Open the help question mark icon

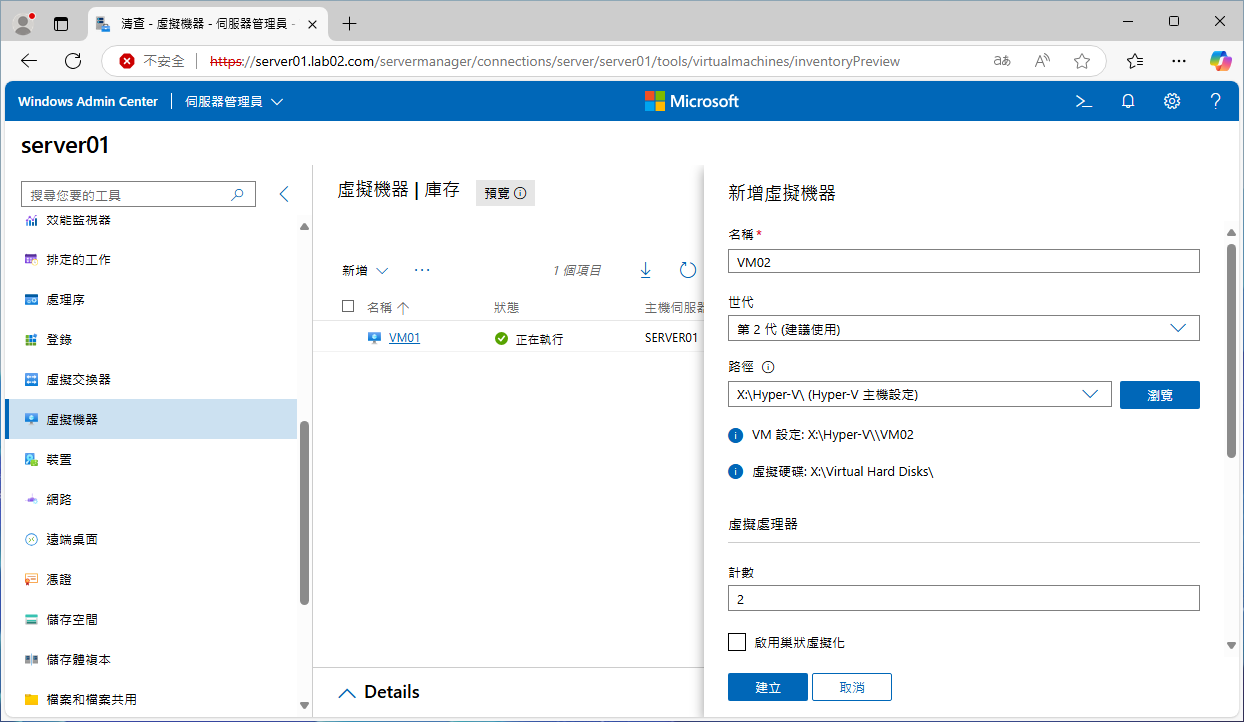pyautogui.click(x=1216, y=101)
